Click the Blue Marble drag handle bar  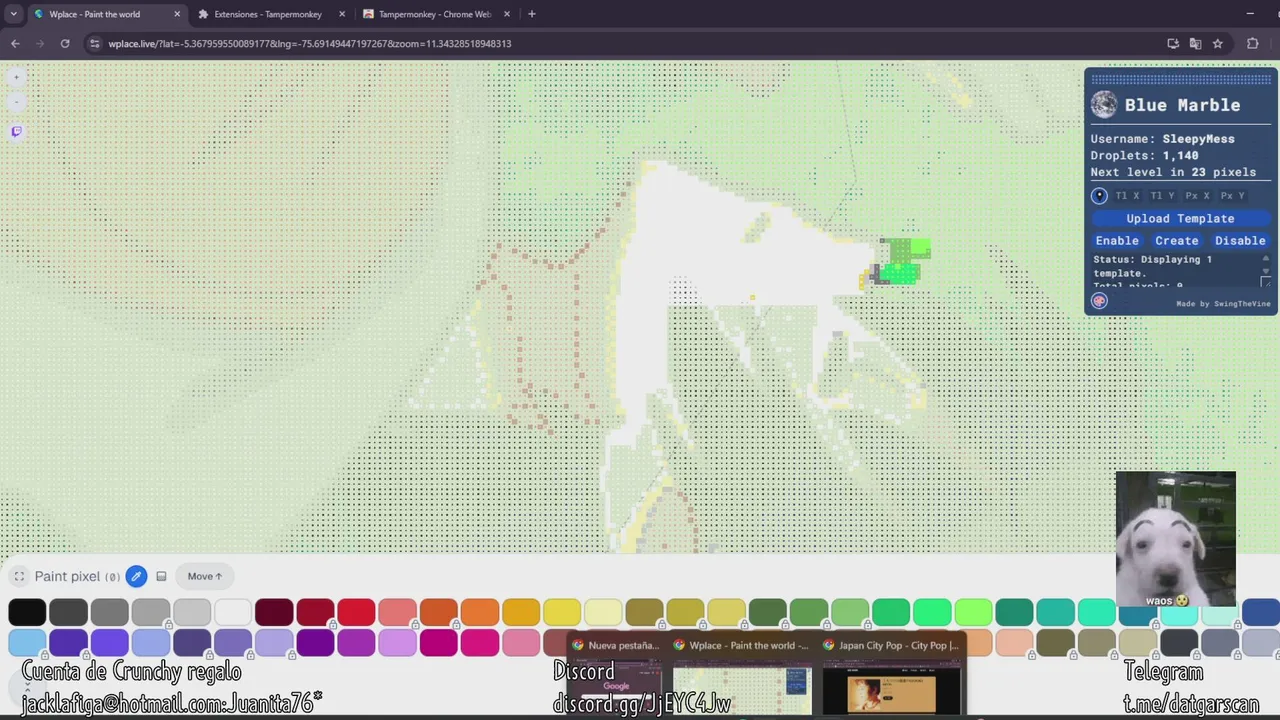click(x=1180, y=79)
